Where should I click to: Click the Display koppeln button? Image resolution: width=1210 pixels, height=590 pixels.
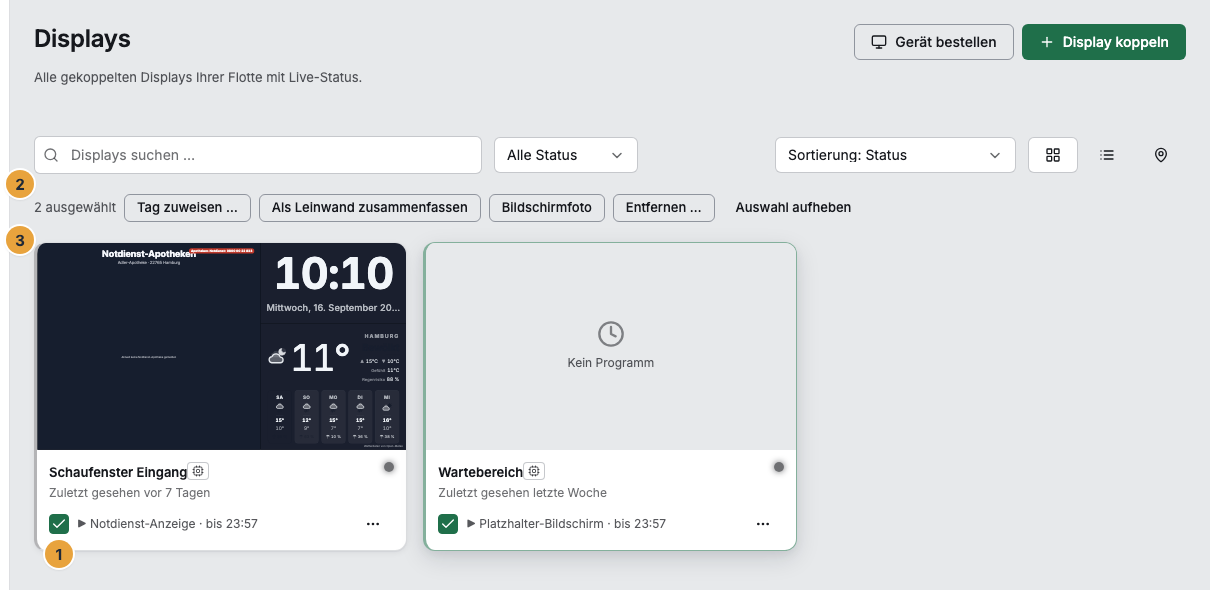pos(1104,42)
